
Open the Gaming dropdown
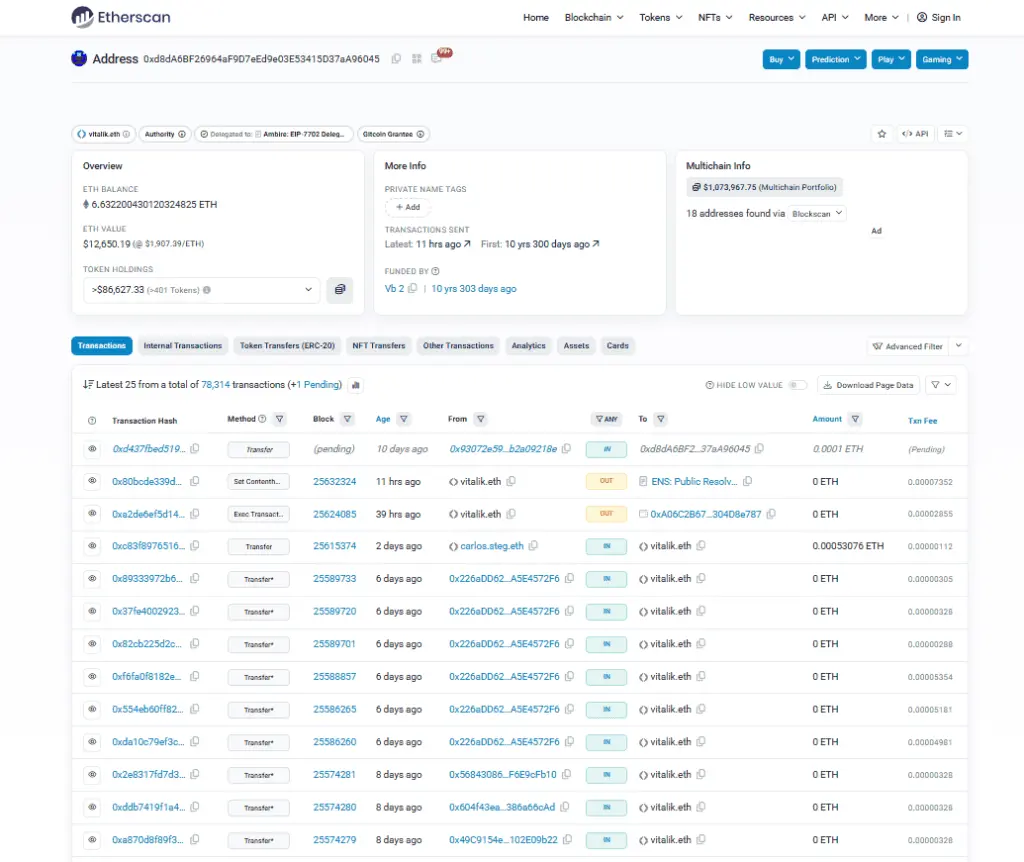[942, 59]
